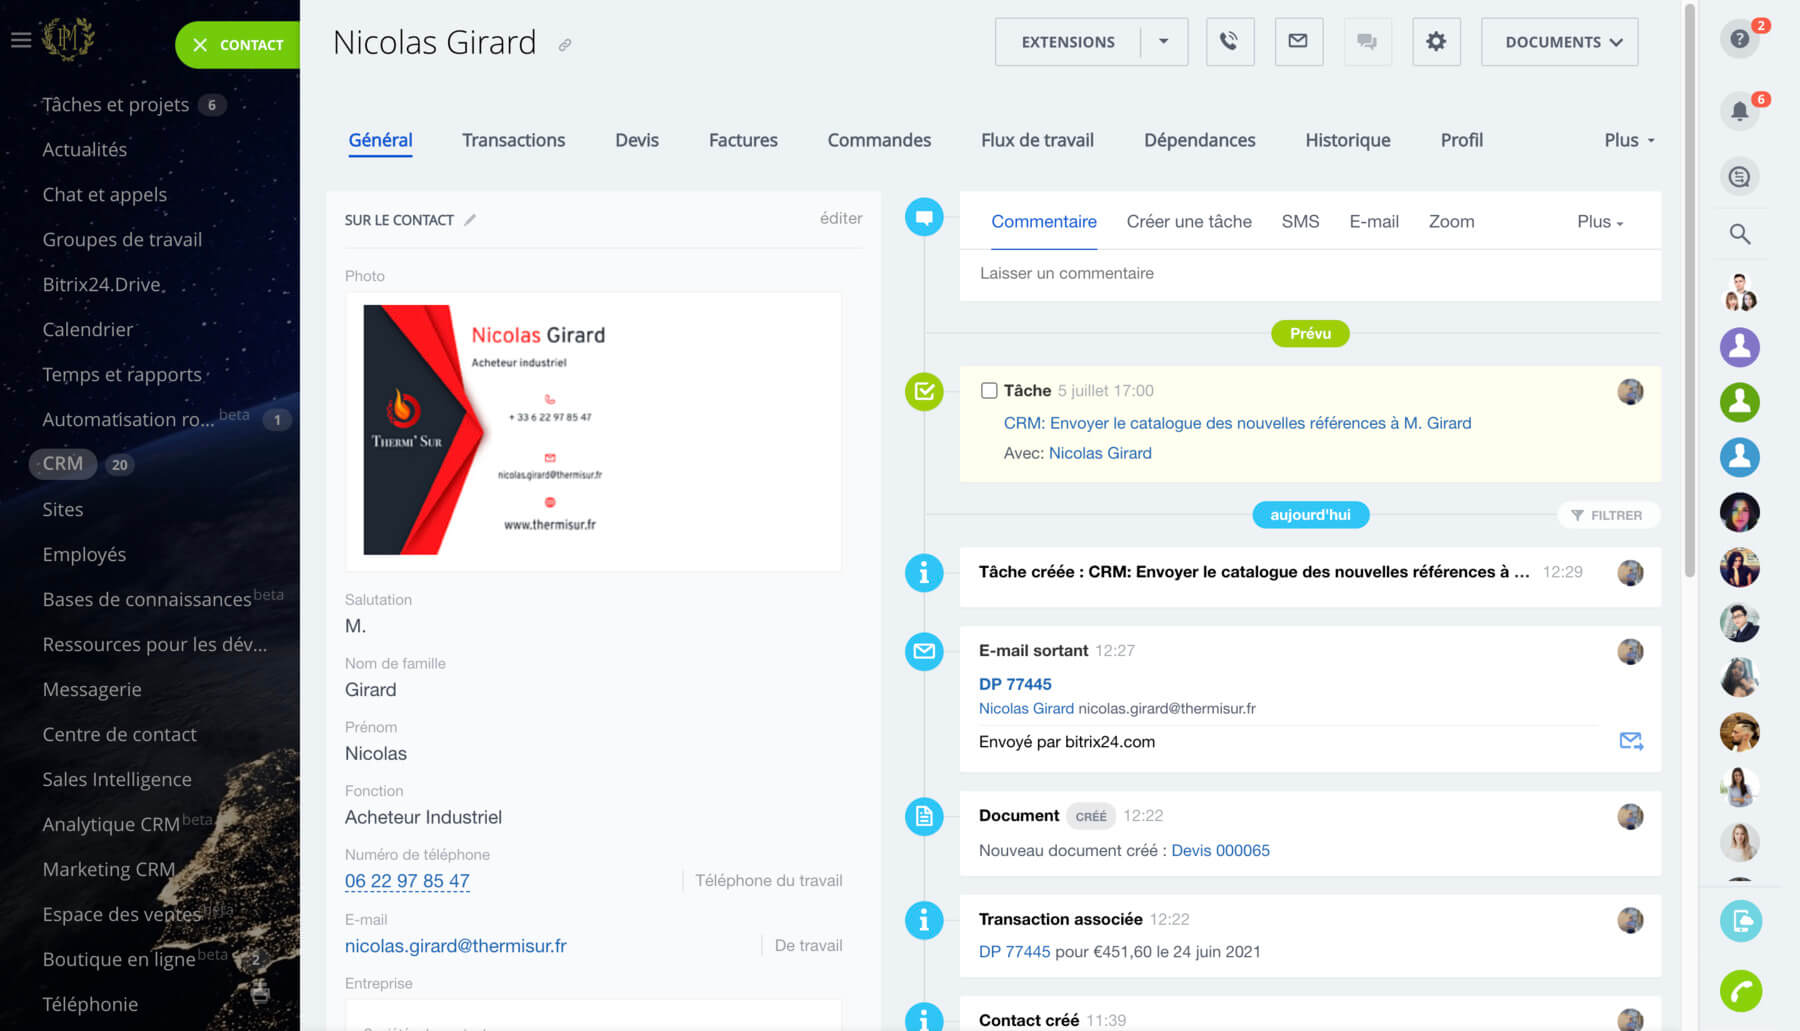Open notifications bell icon
The image size is (1800, 1031).
(x=1740, y=111)
